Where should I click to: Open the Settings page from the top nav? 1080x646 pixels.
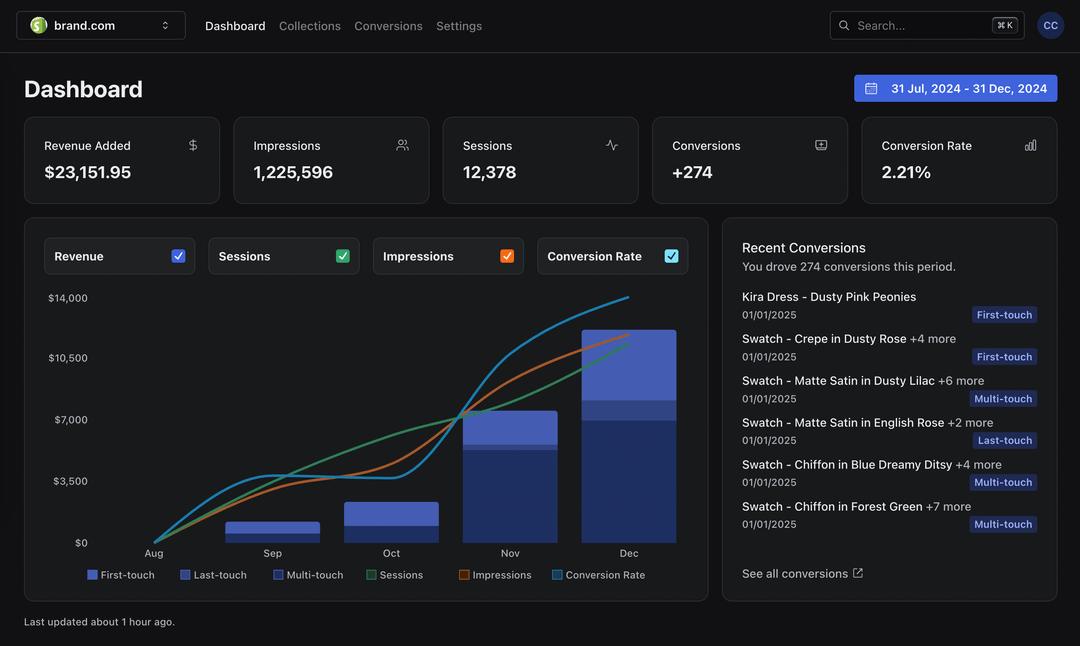point(459,26)
